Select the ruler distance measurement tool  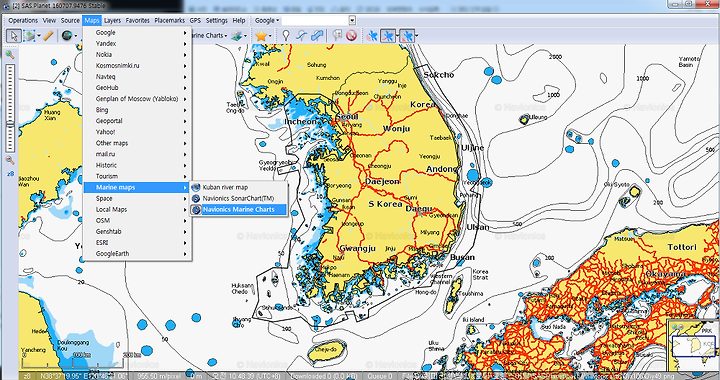coord(48,35)
